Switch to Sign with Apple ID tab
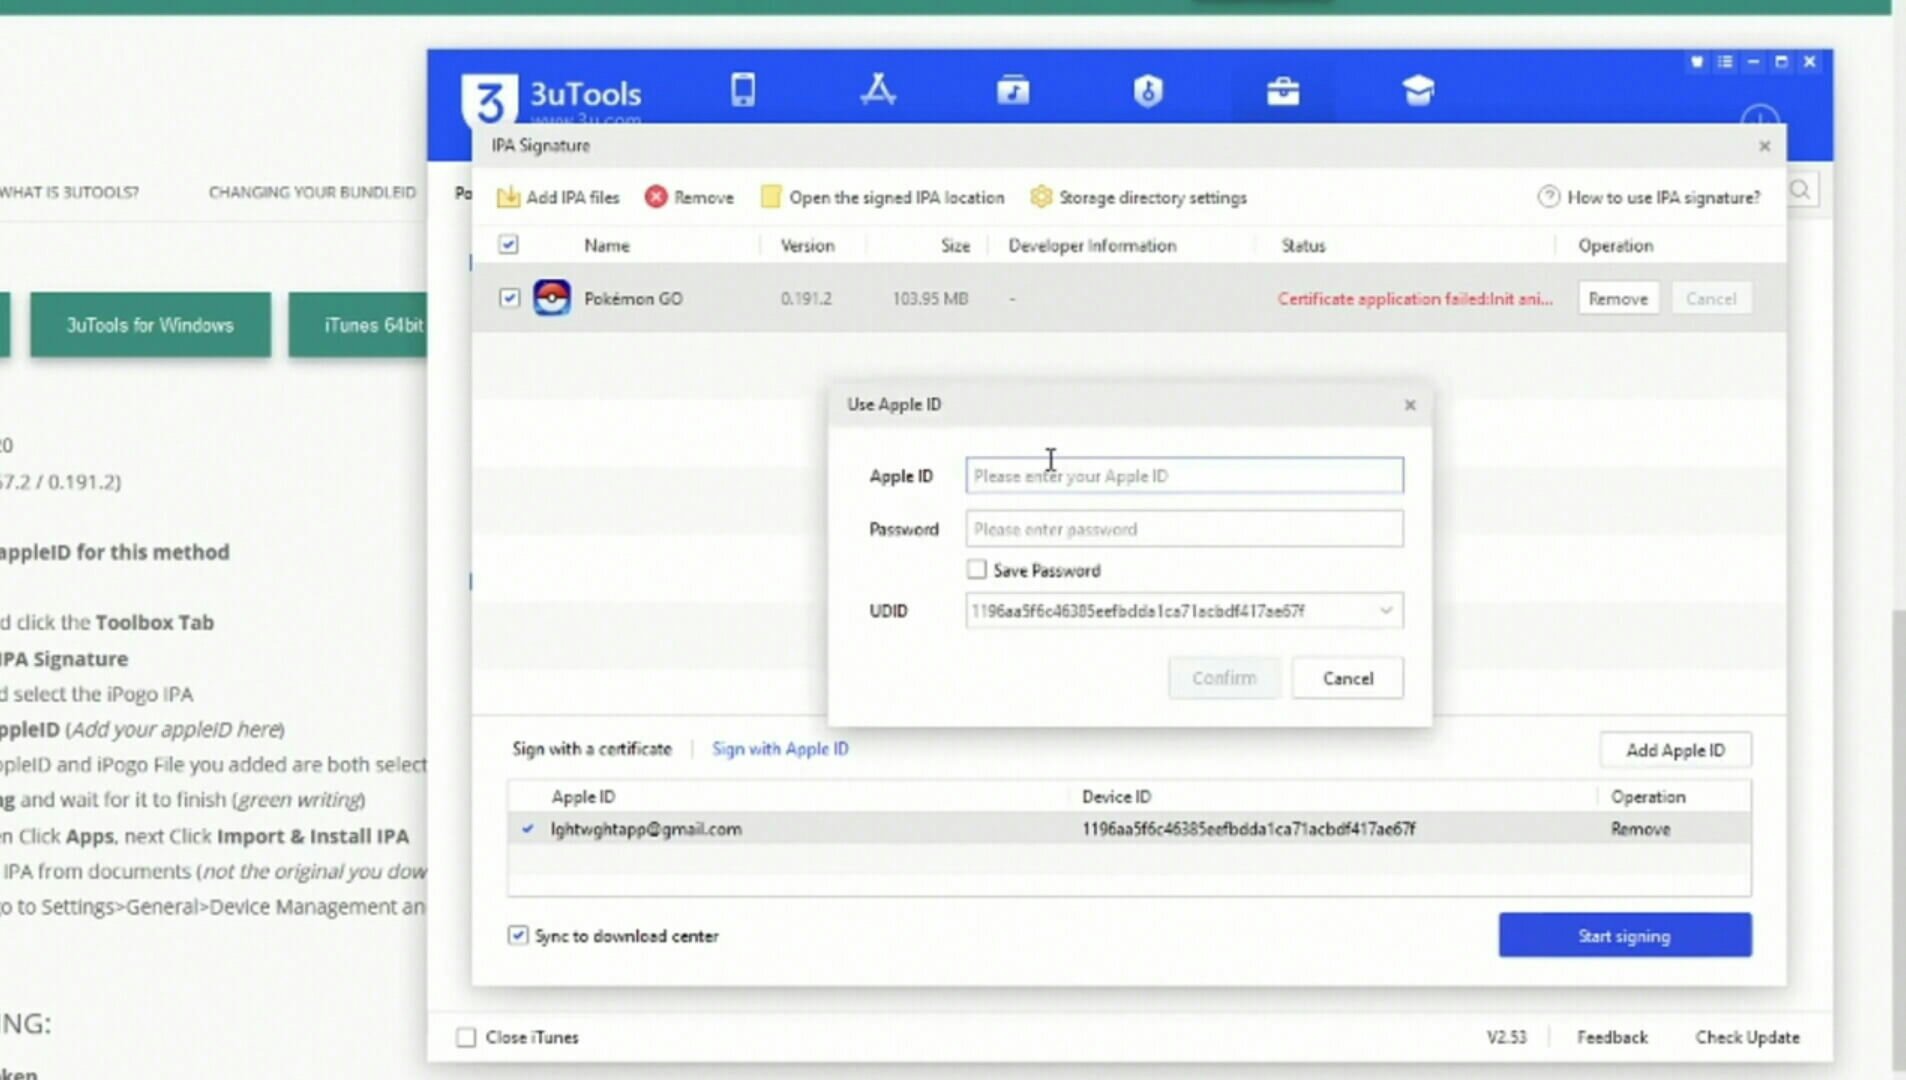Screen dimensions: 1906x1080 tap(780, 749)
